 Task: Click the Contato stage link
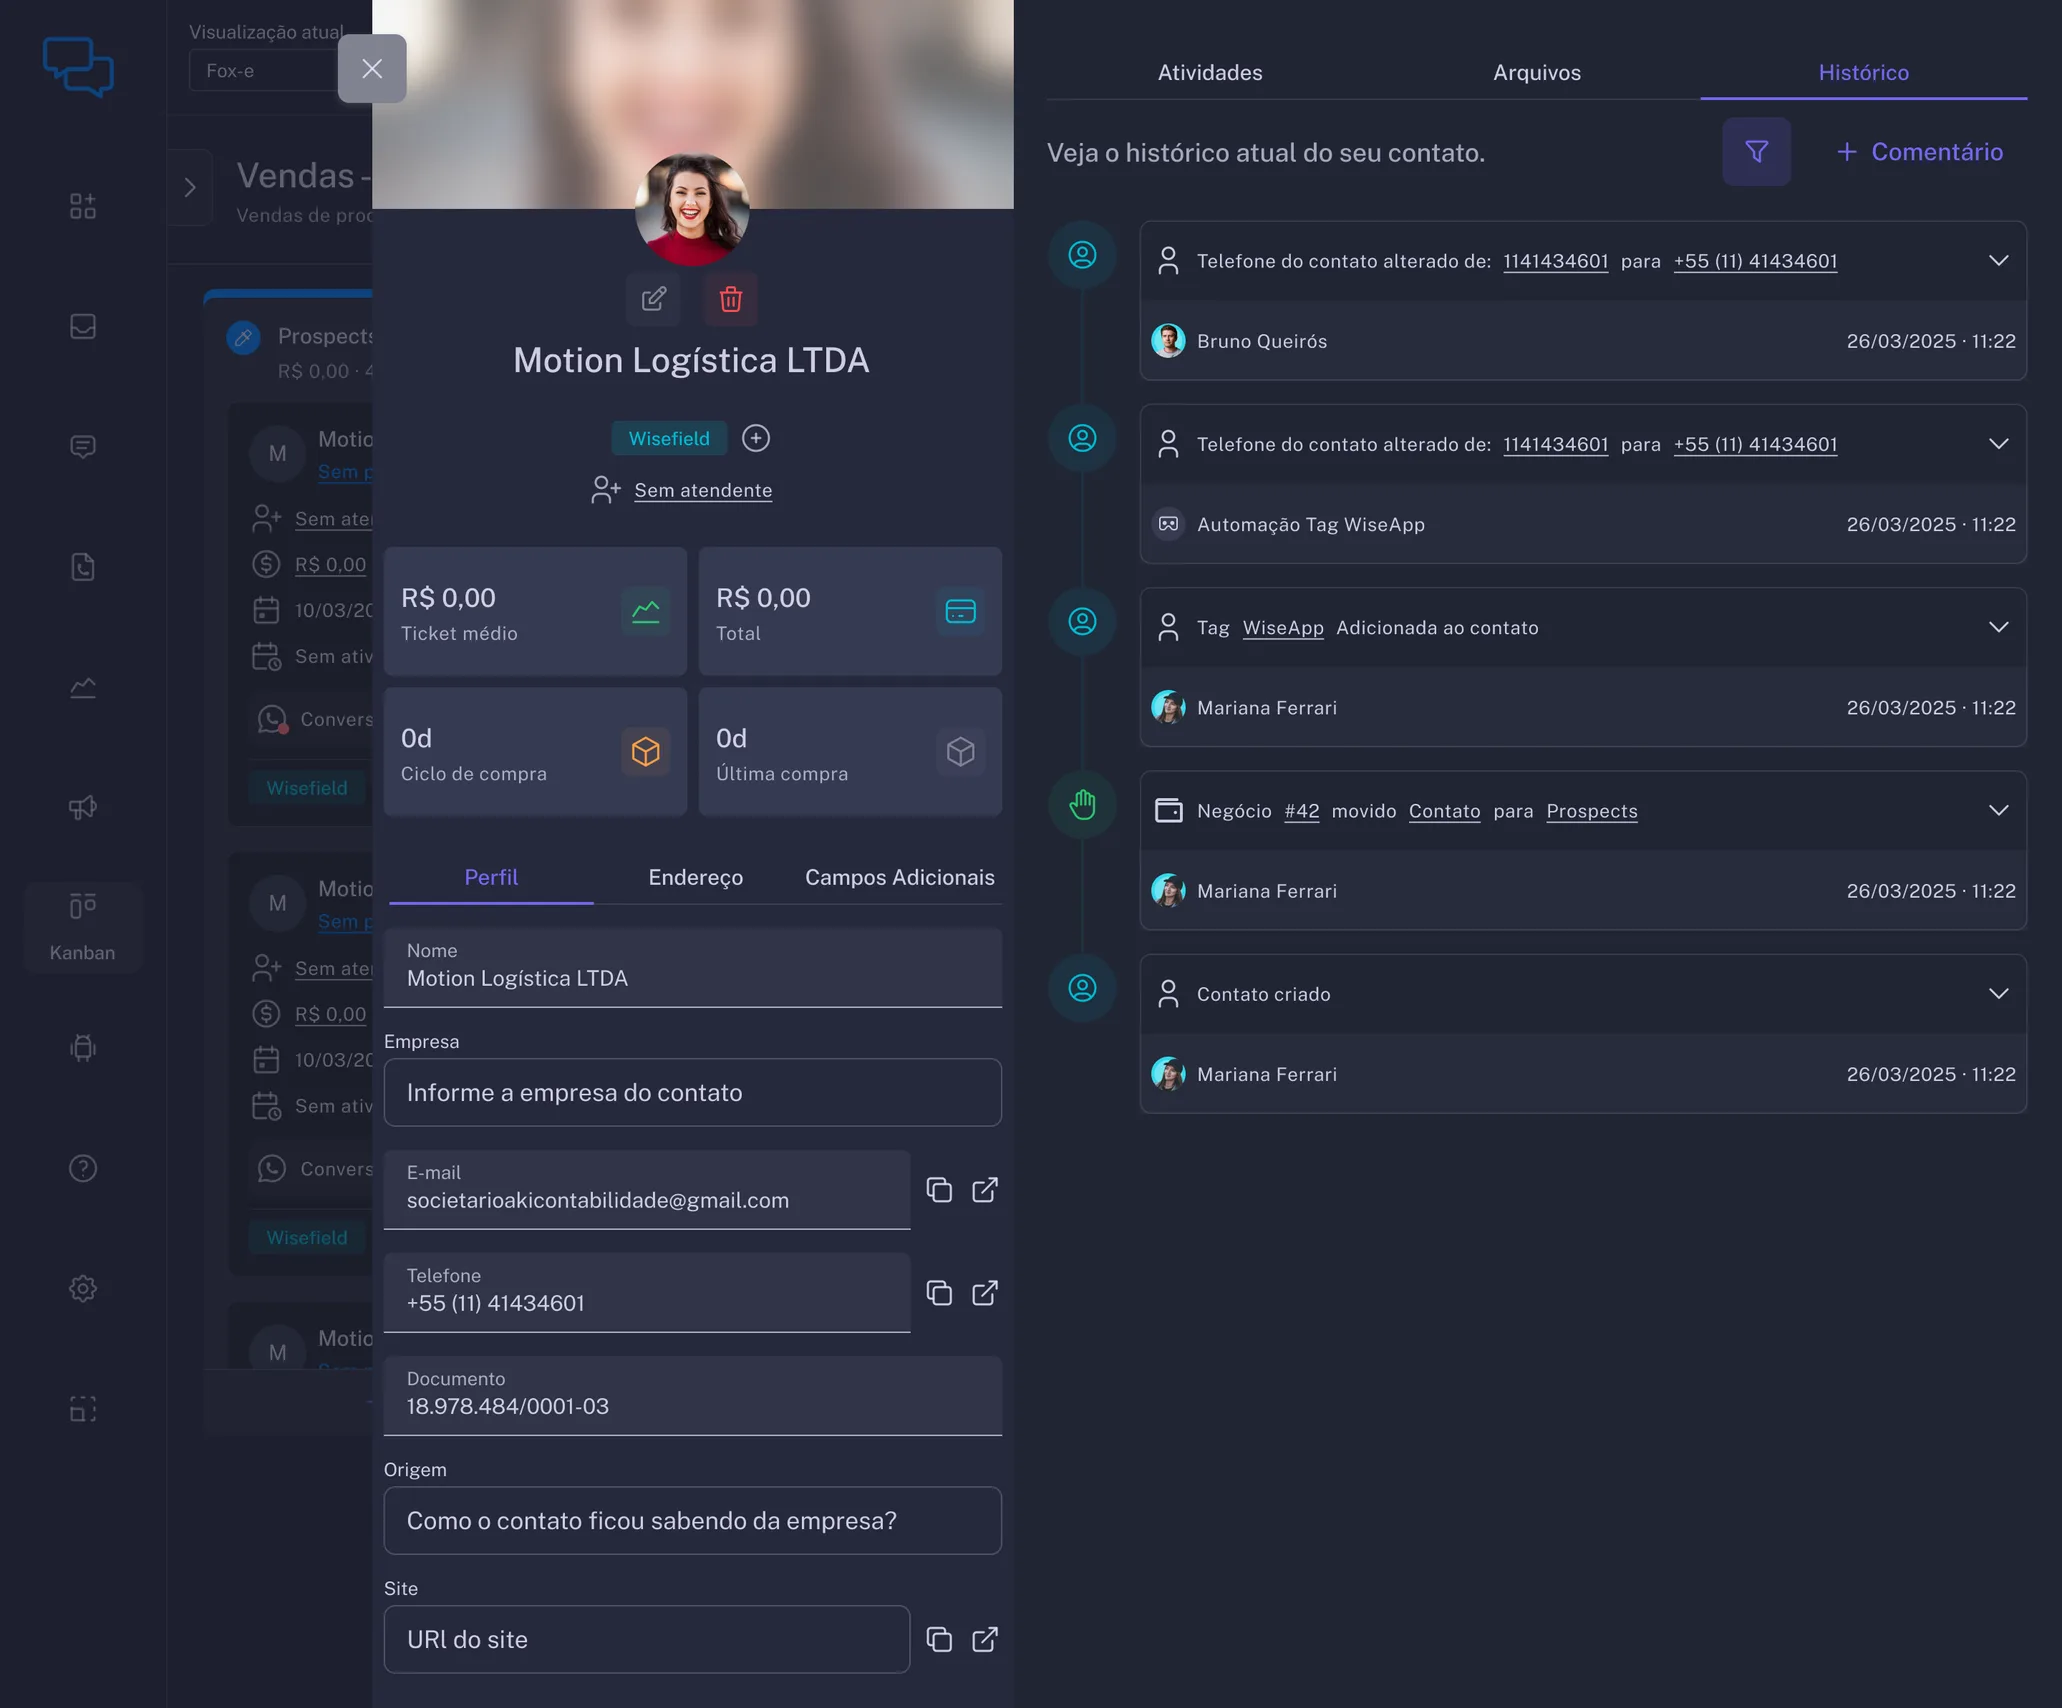[x=1444, y=811]
